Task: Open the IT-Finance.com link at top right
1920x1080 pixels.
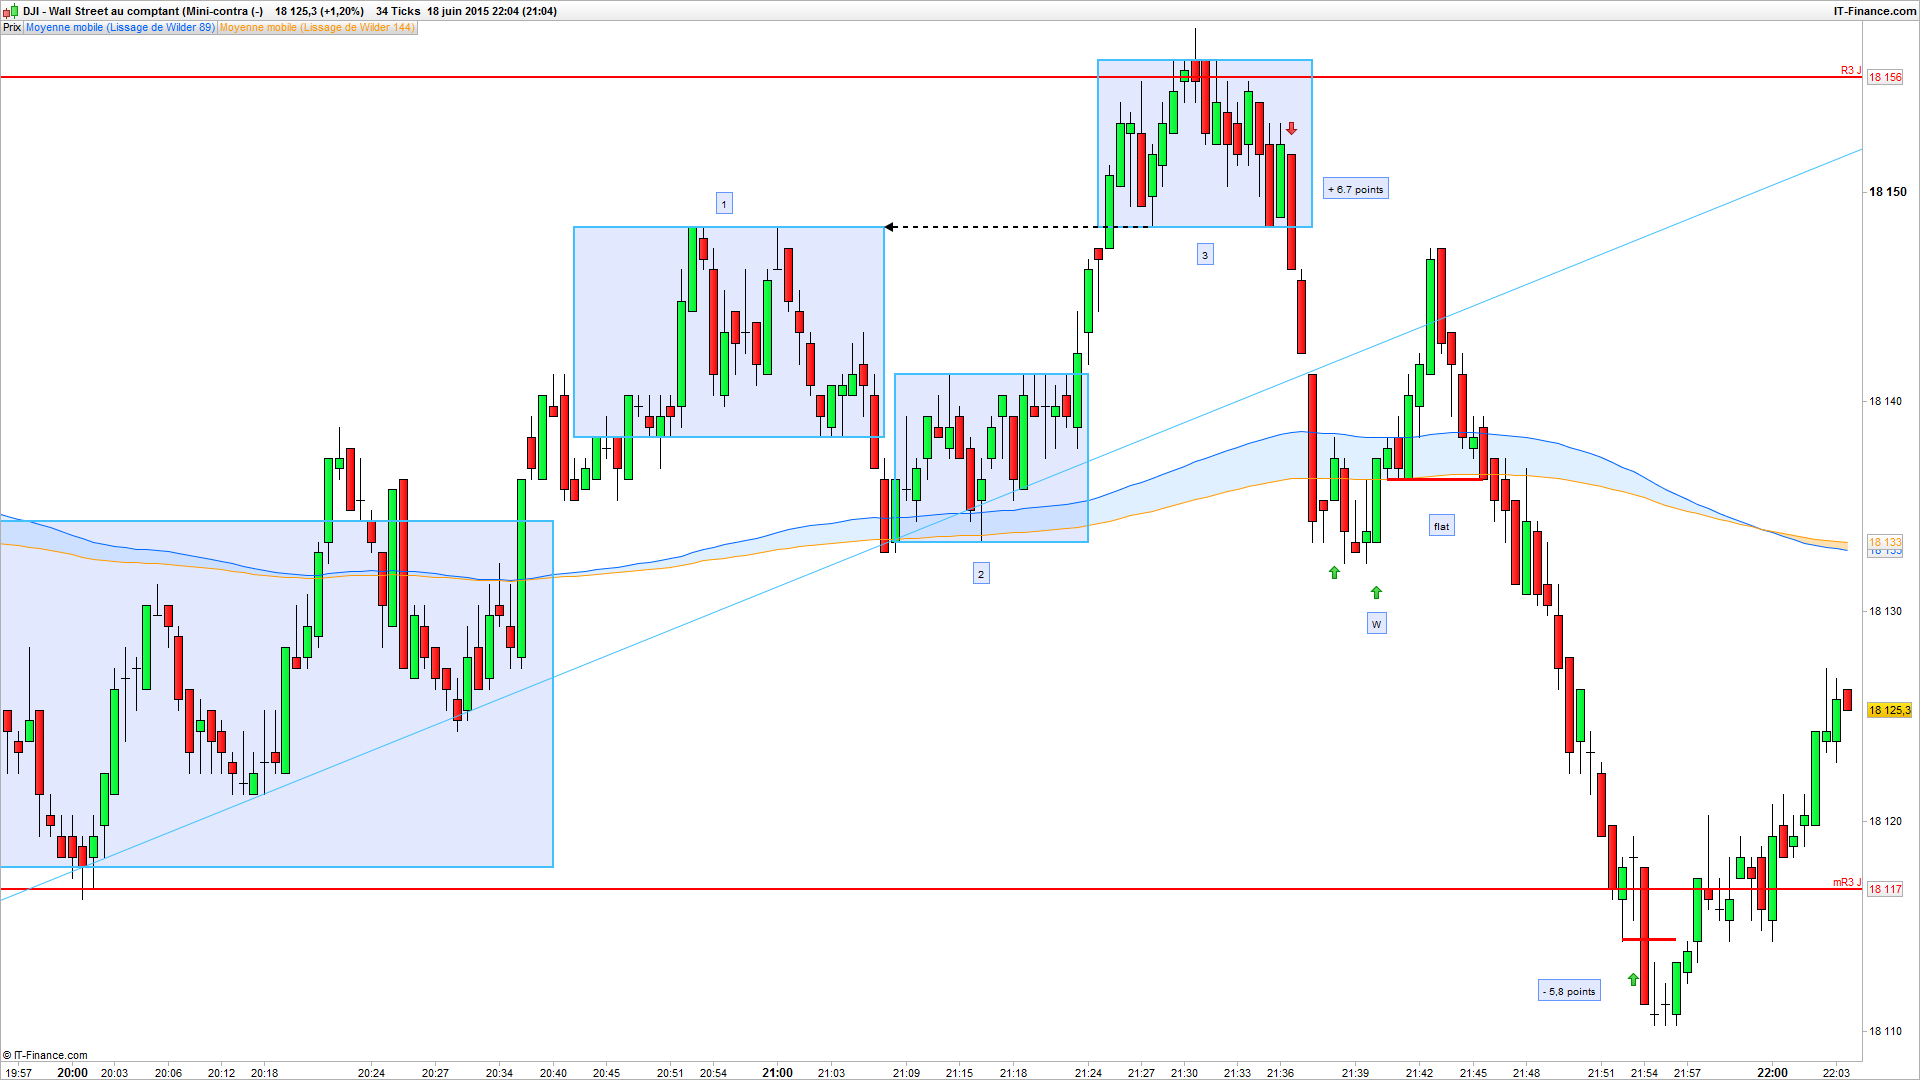Action: pos(1875,11)
